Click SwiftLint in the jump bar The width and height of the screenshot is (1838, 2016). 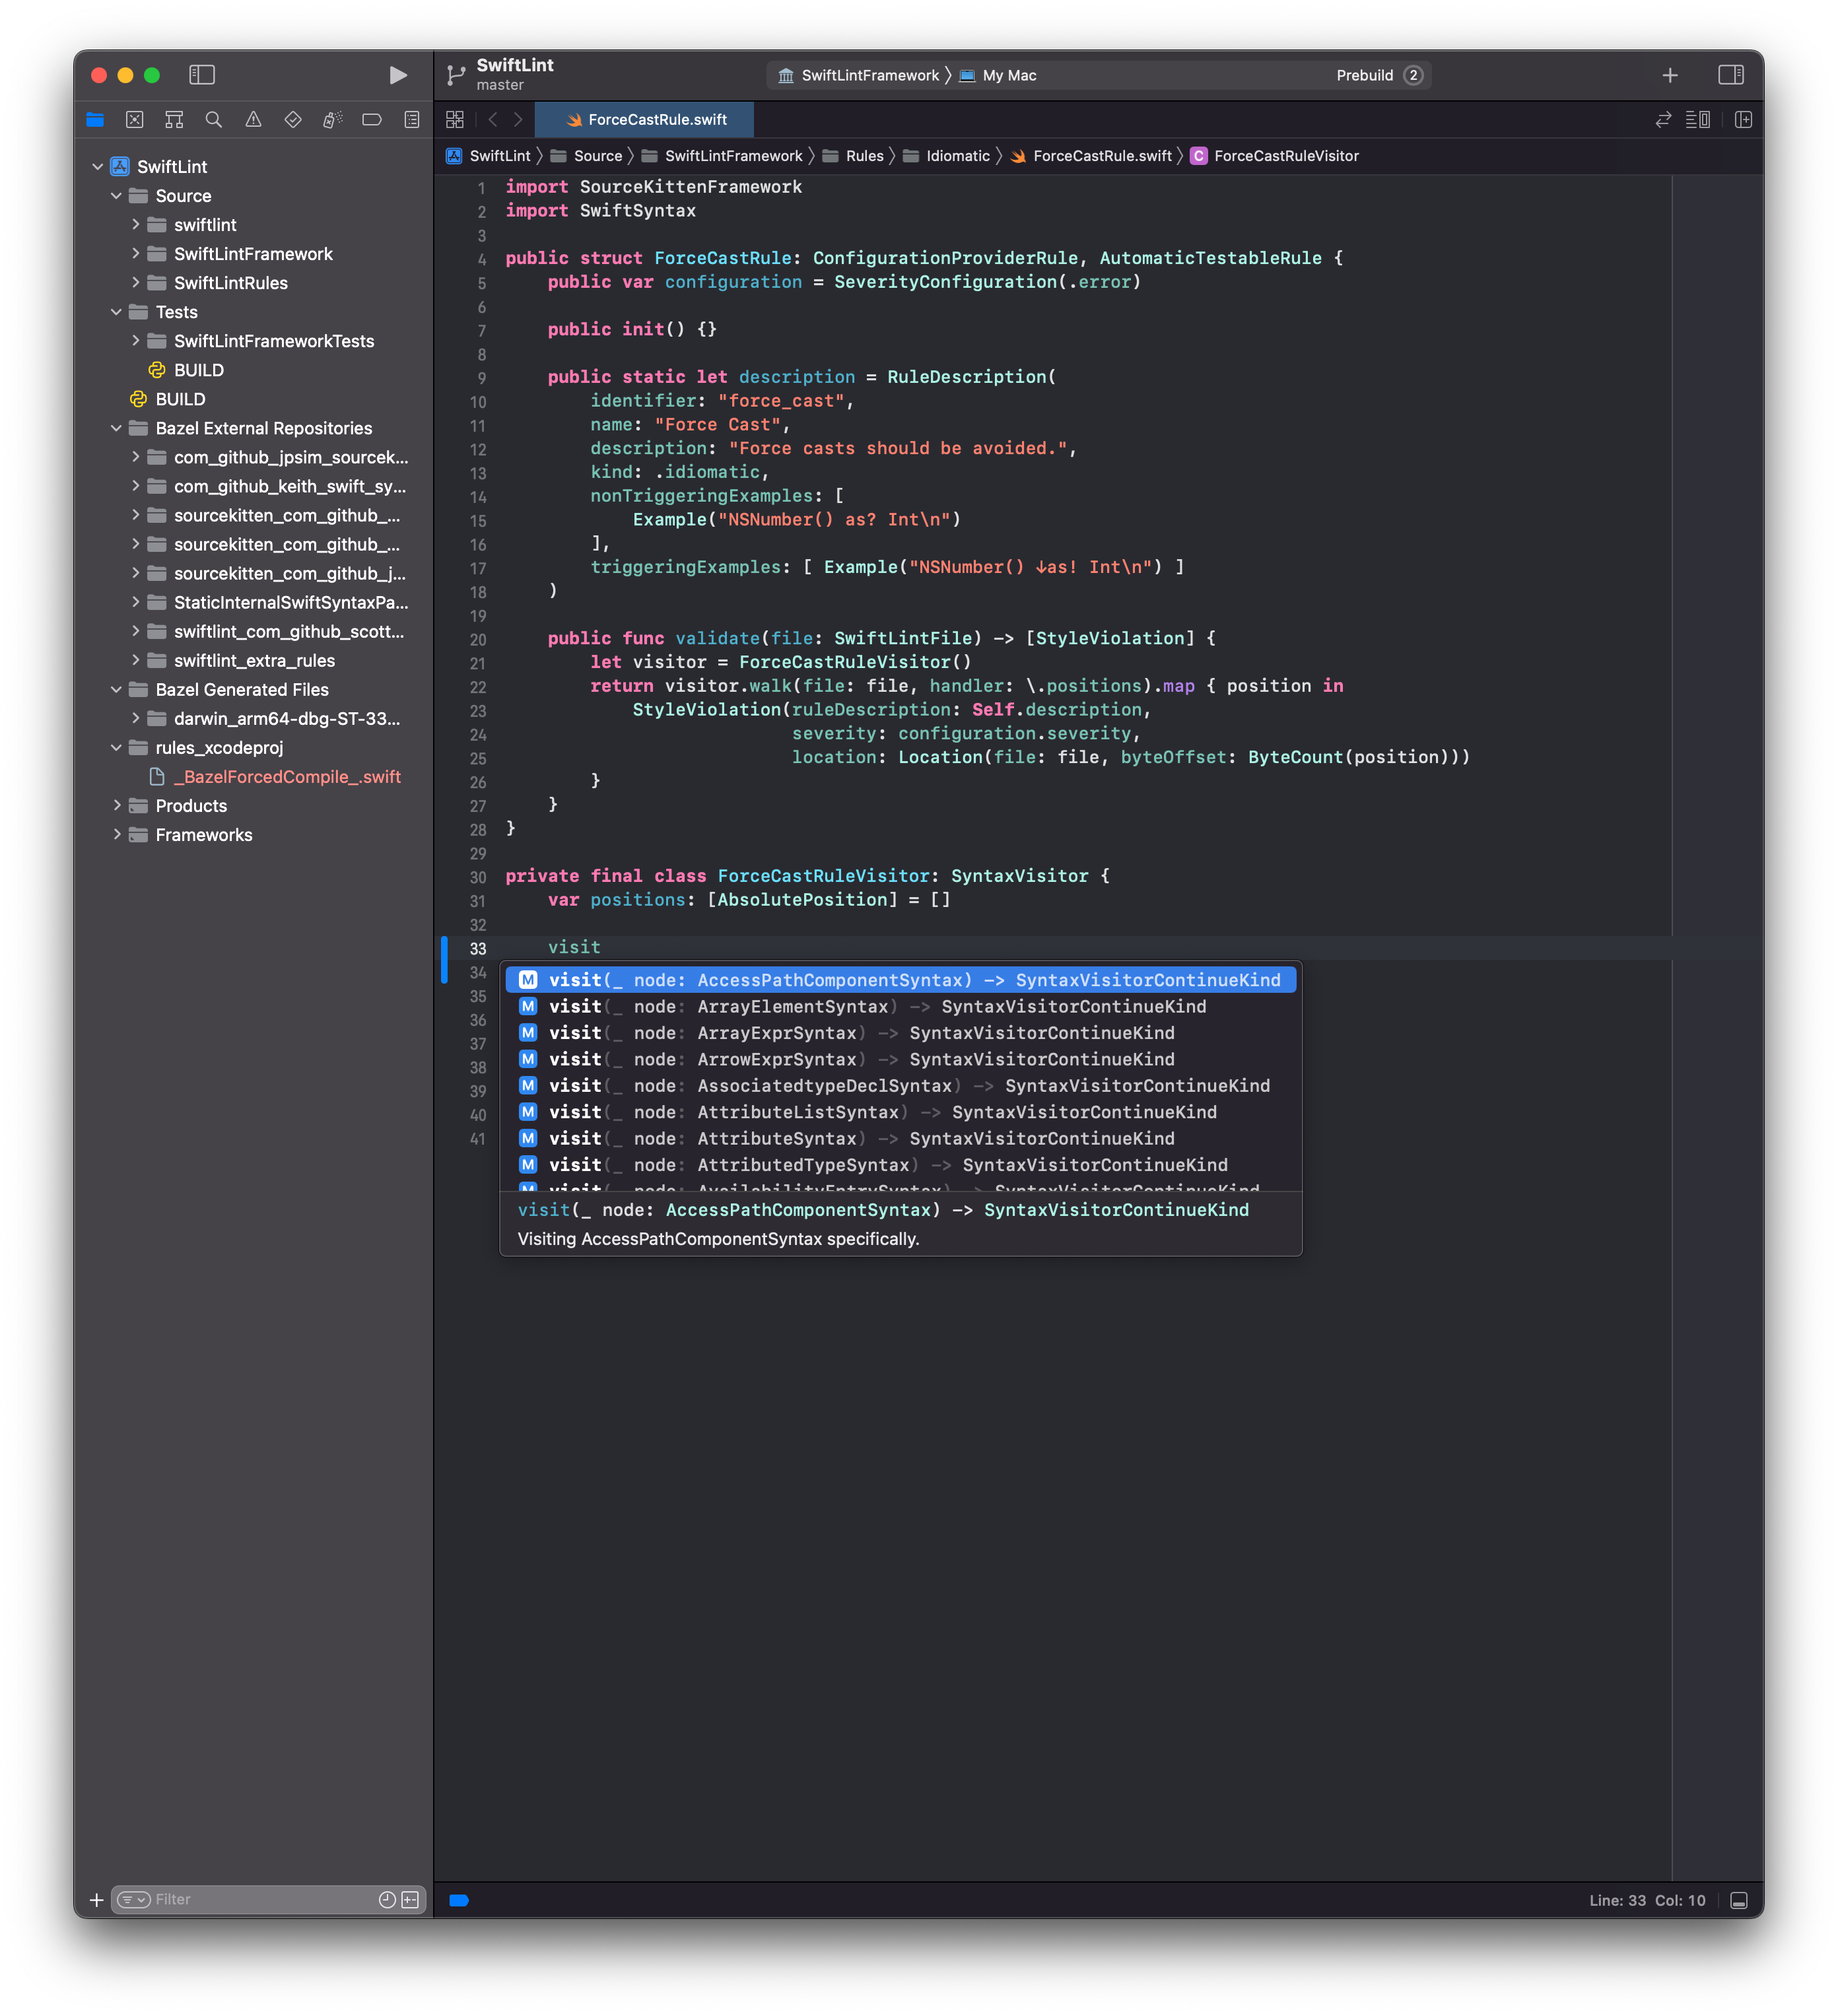488,156
